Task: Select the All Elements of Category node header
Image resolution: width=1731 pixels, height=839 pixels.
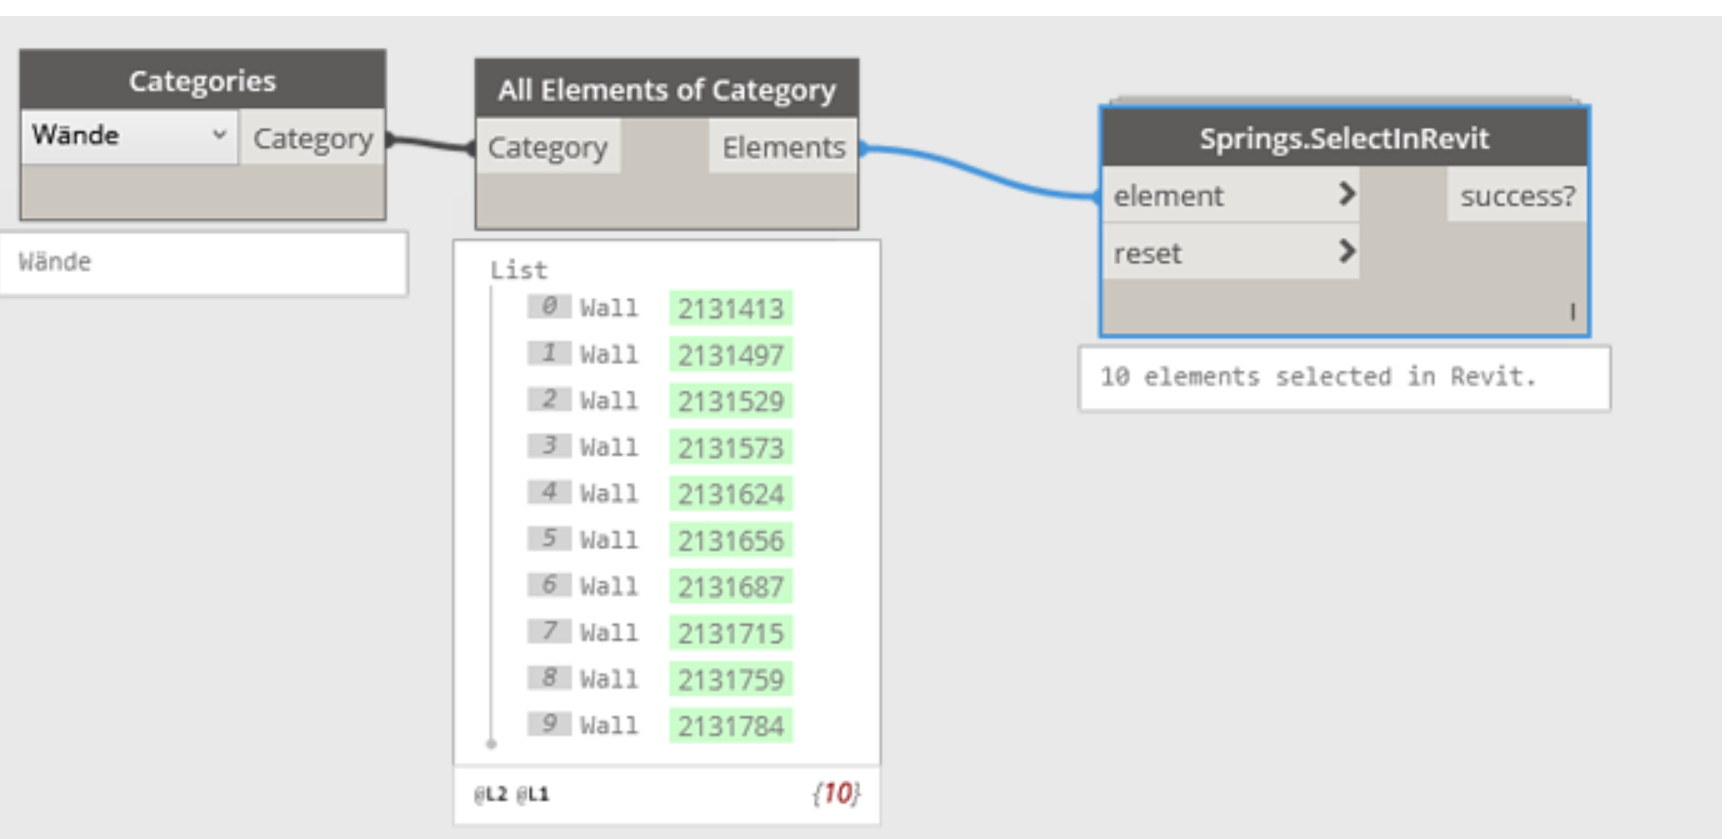Action: 667,90
